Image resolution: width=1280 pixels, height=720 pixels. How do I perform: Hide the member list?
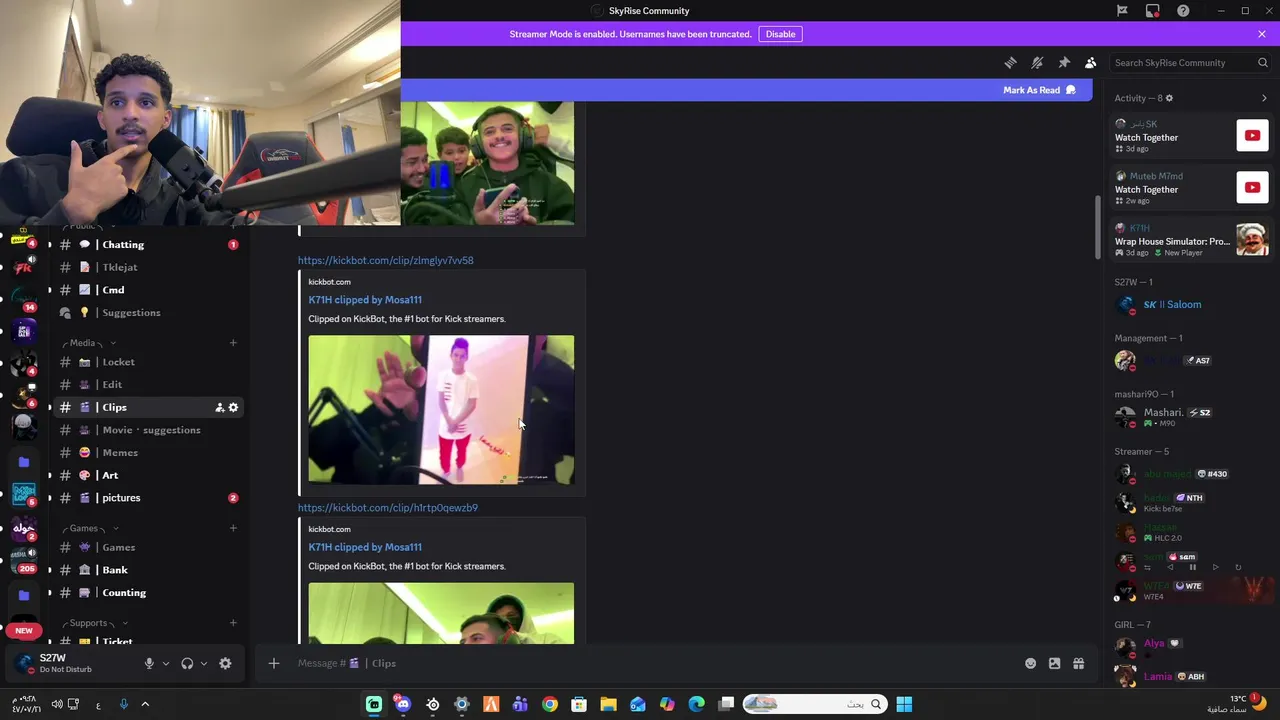(1091, 62)
